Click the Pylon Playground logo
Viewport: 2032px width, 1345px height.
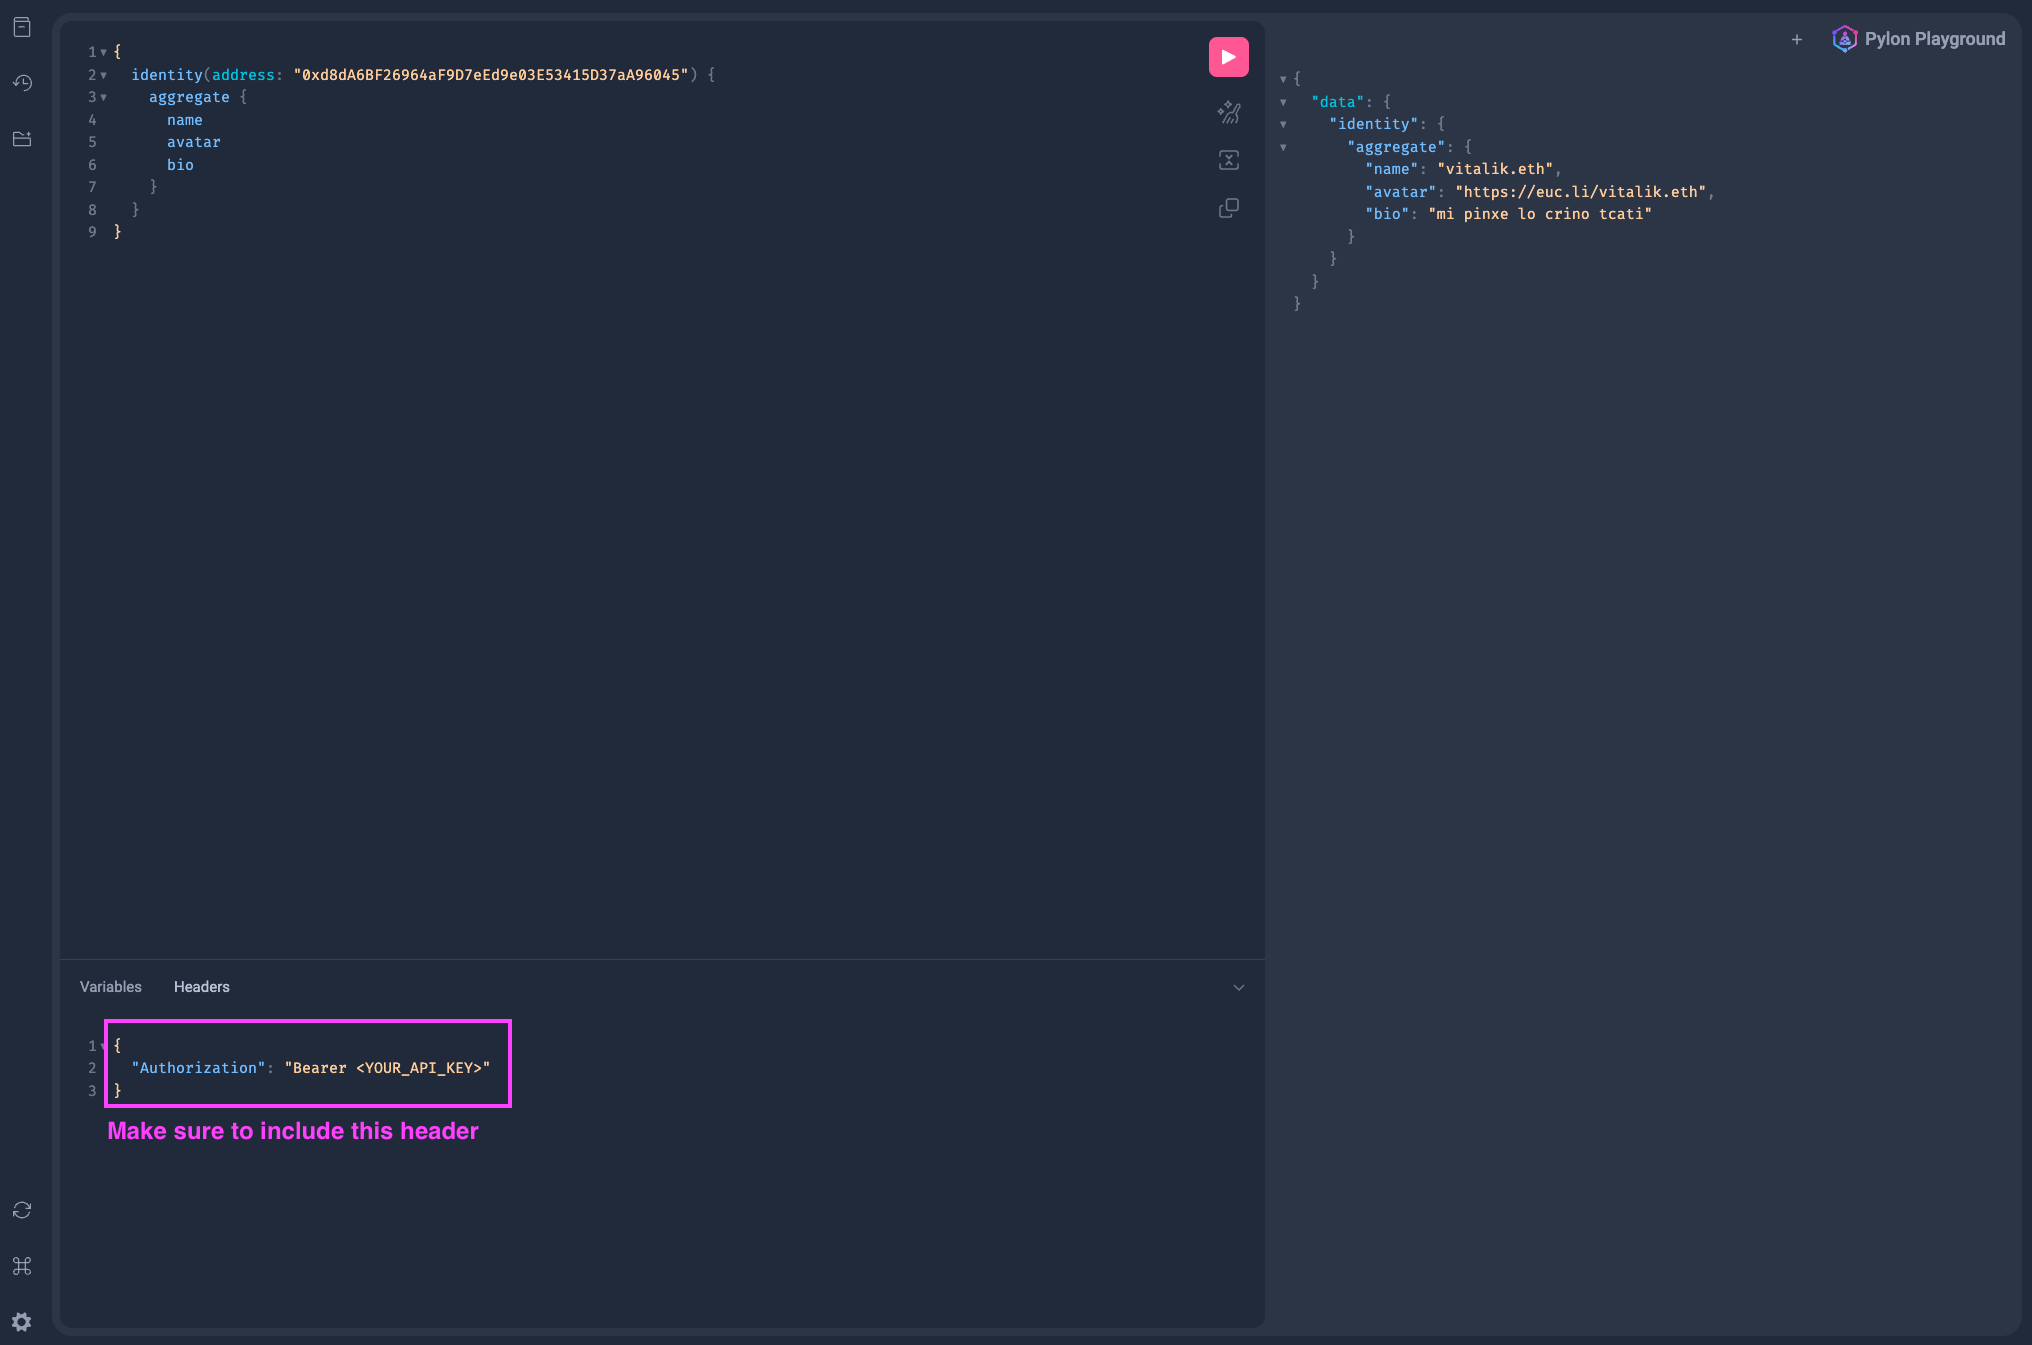(1918, 39)
